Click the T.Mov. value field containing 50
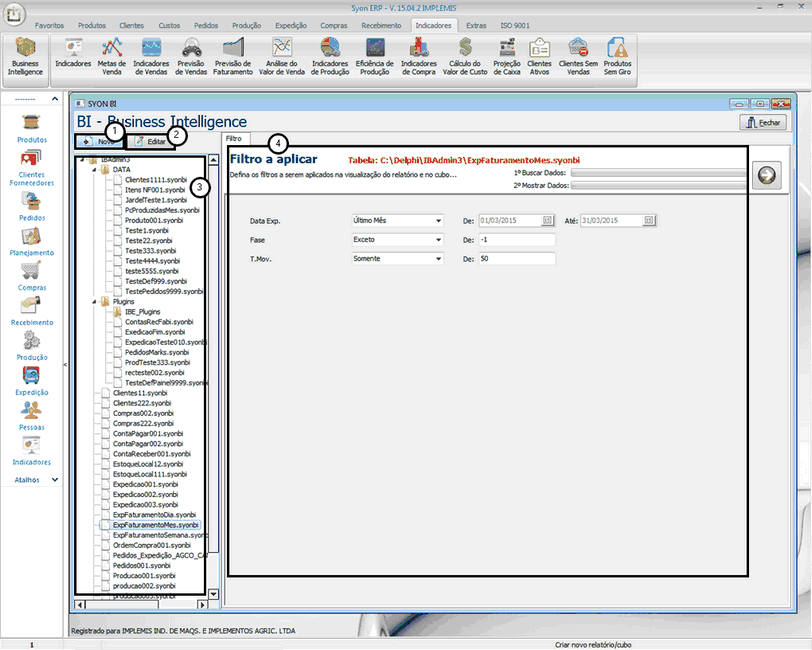The image size is (812, 650). (515, 259)
